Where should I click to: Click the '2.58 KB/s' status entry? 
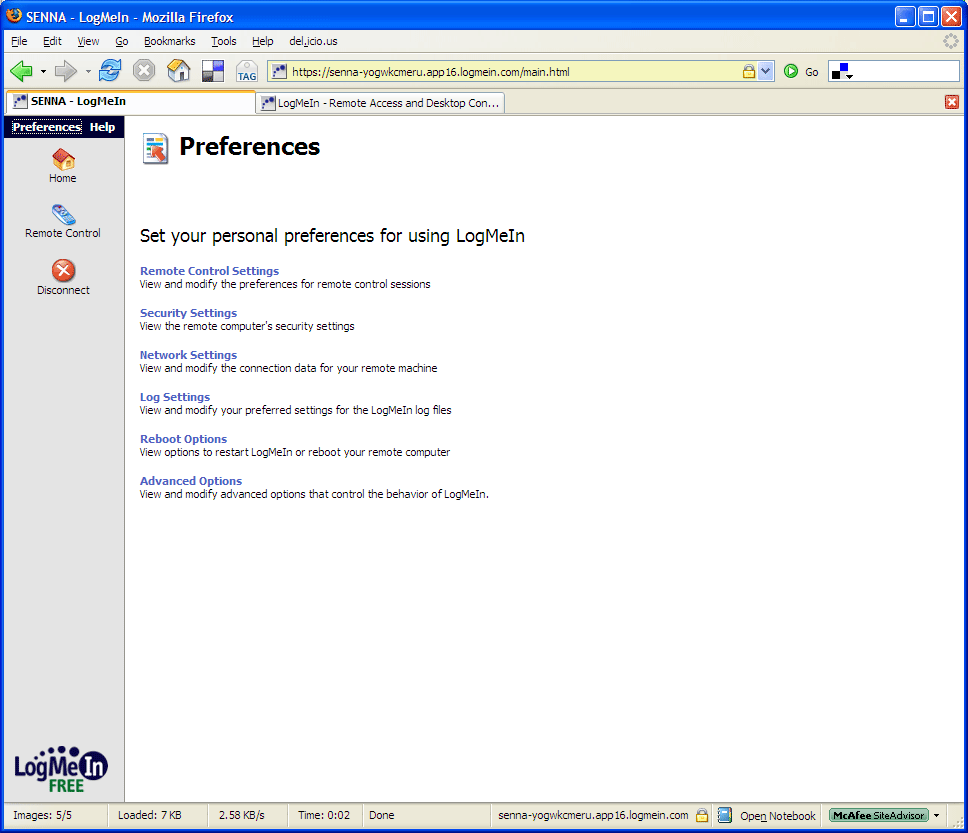(x=241, y=815)
